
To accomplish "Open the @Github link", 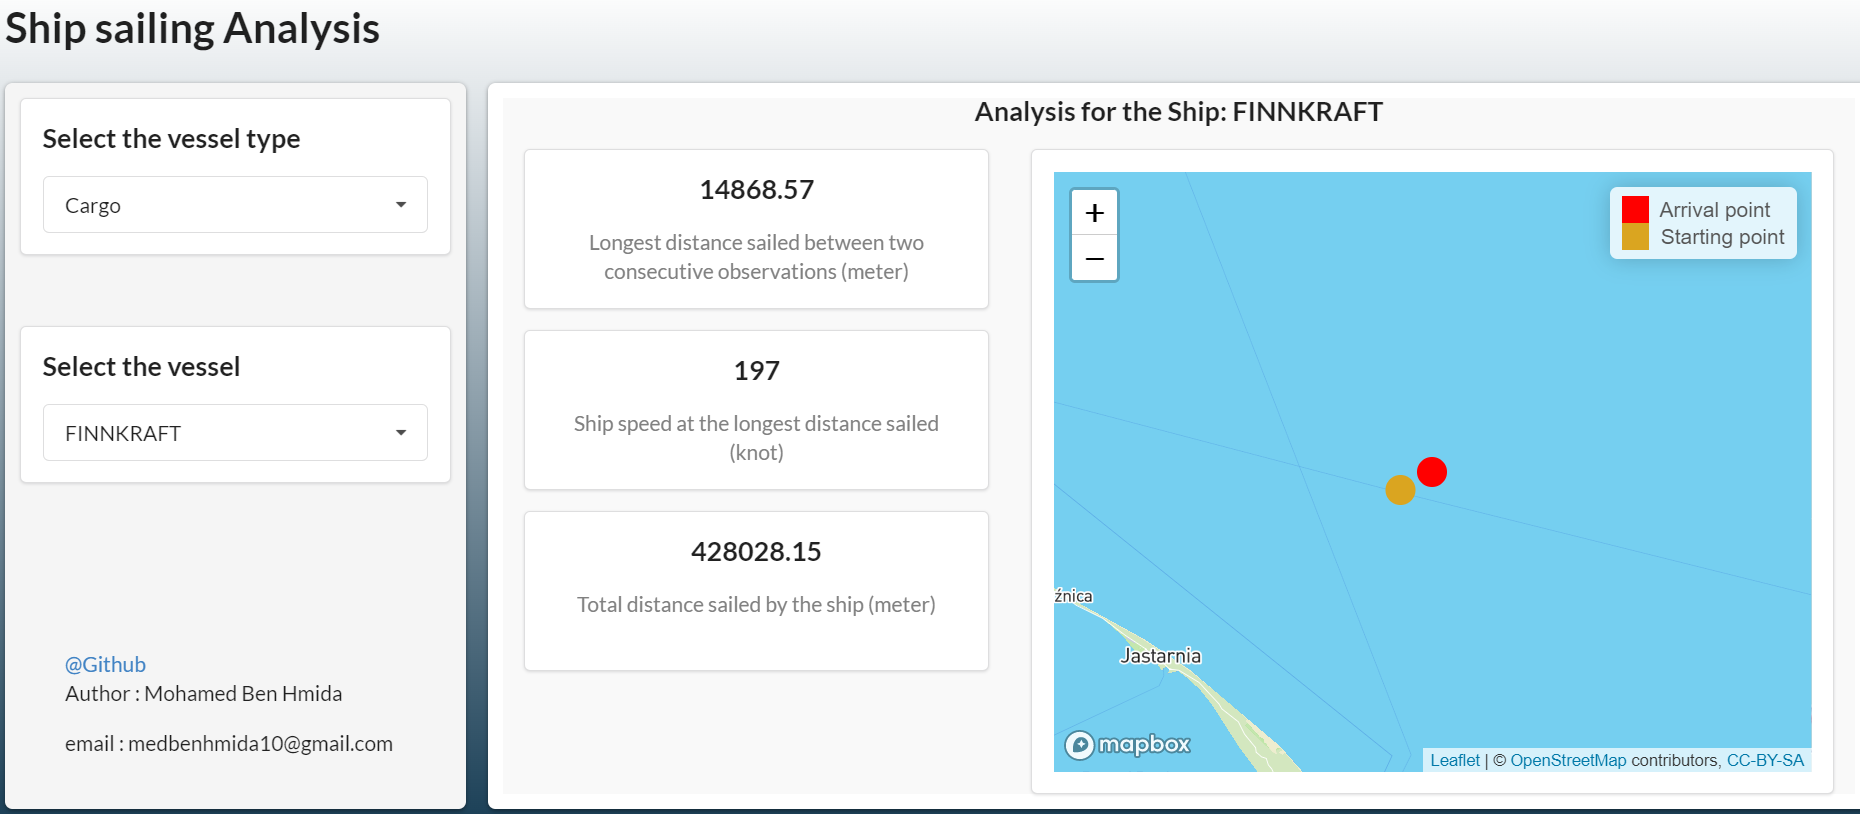I will (105, 665).
